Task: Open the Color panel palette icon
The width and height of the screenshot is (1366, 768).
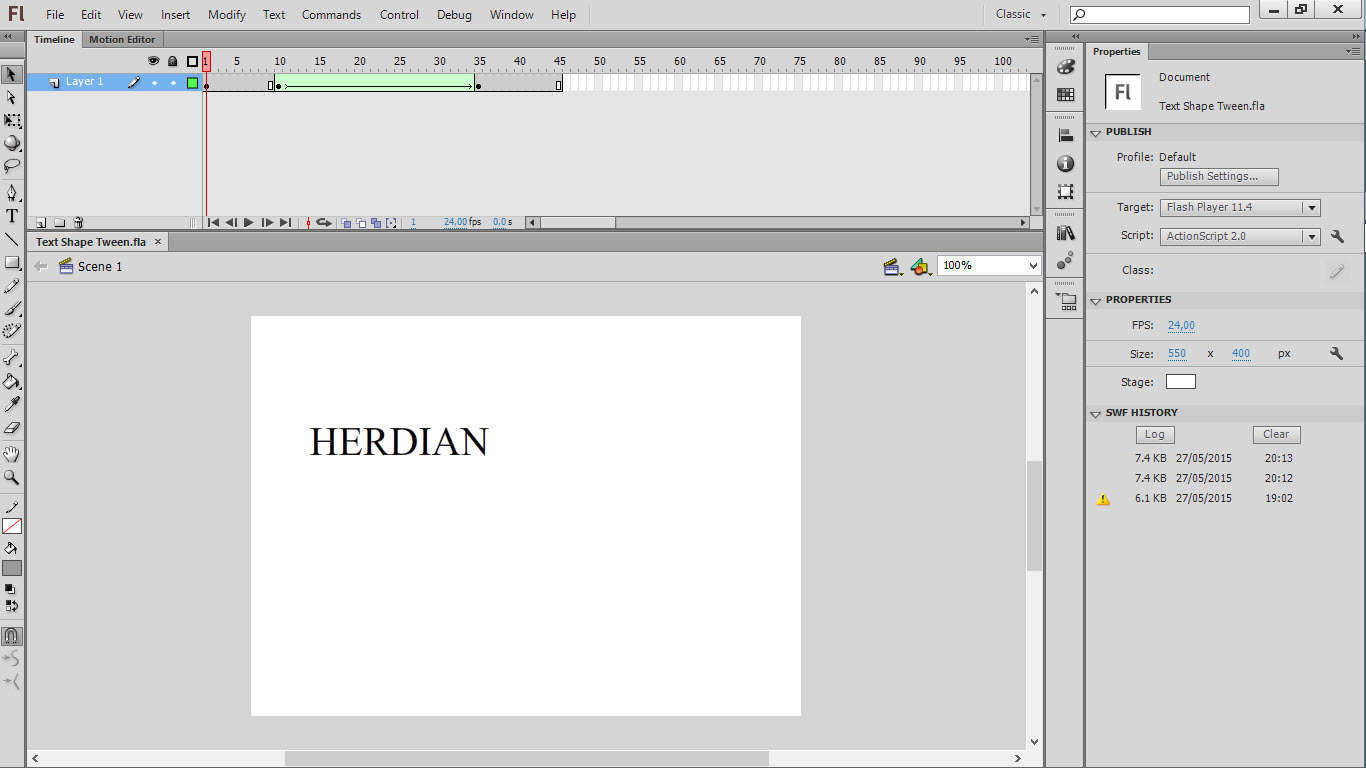Action: pyautogui.click(x=1065, y=67)
